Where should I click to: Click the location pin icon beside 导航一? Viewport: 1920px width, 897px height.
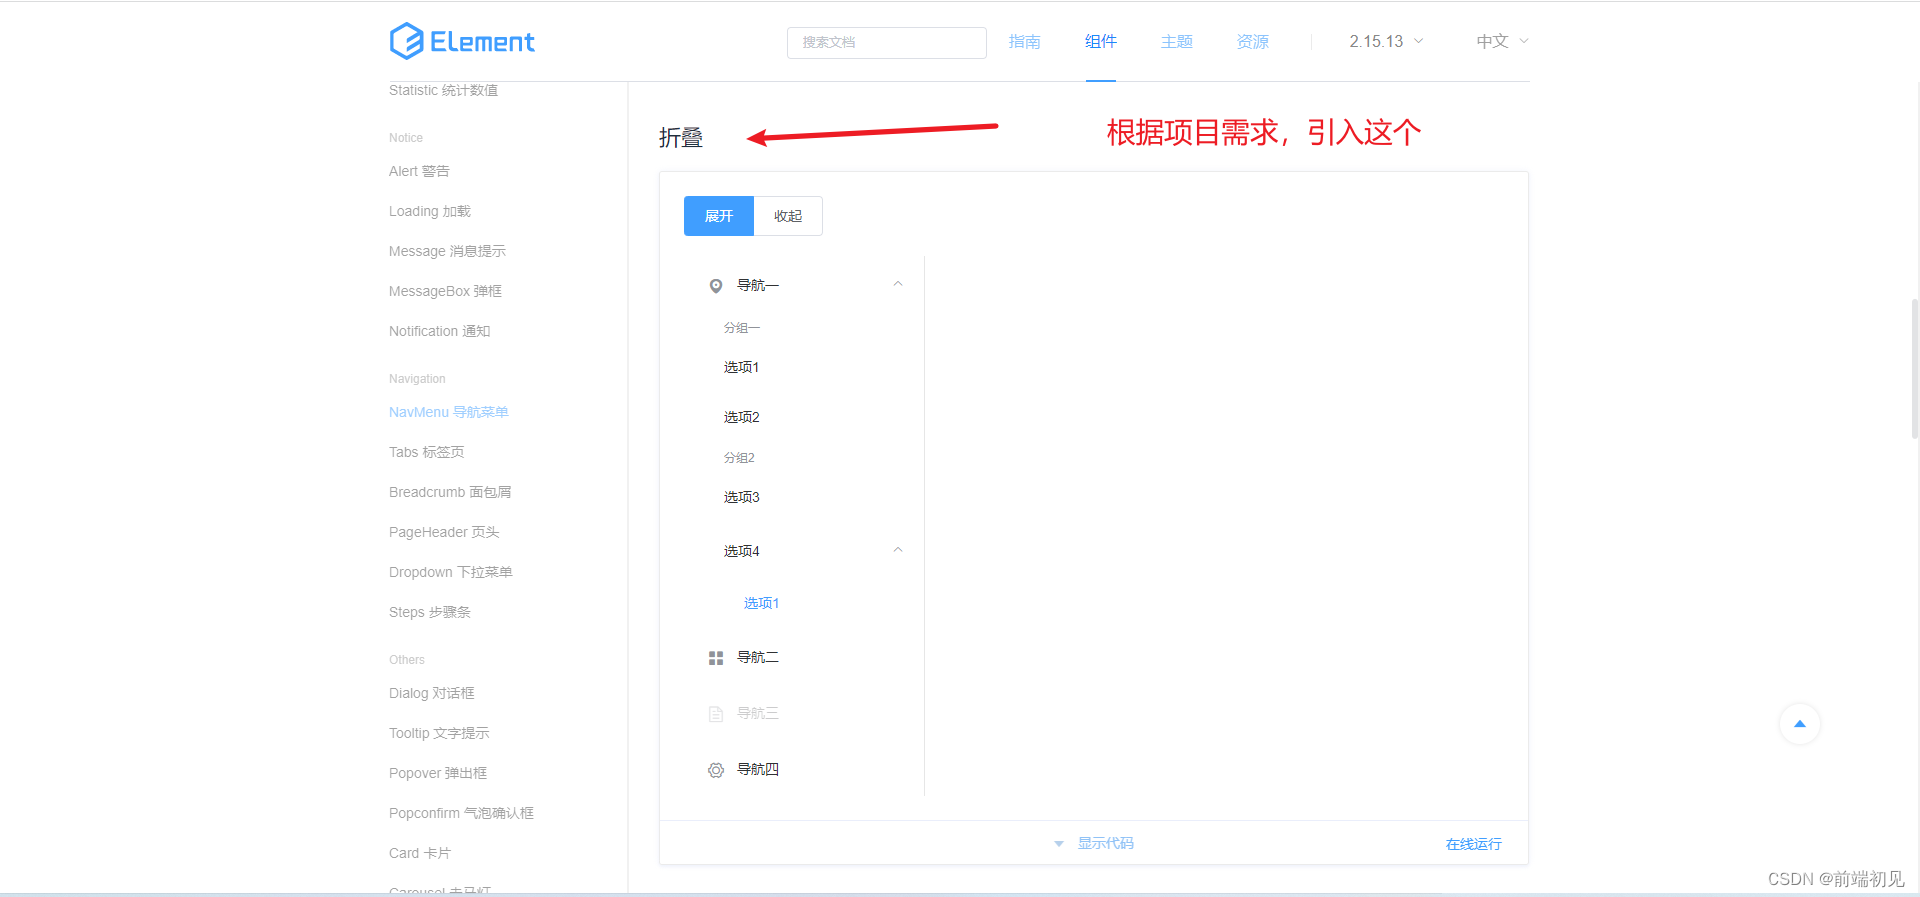(x=716, y=286)
